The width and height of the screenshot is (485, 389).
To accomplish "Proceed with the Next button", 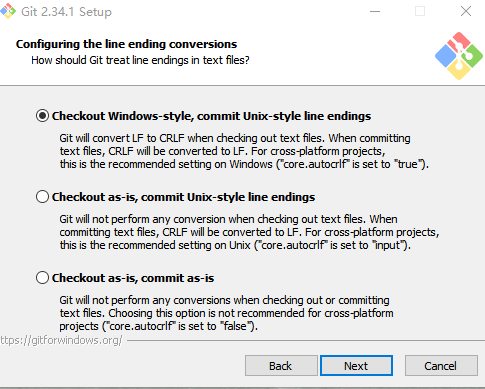I will pos(356,366).
